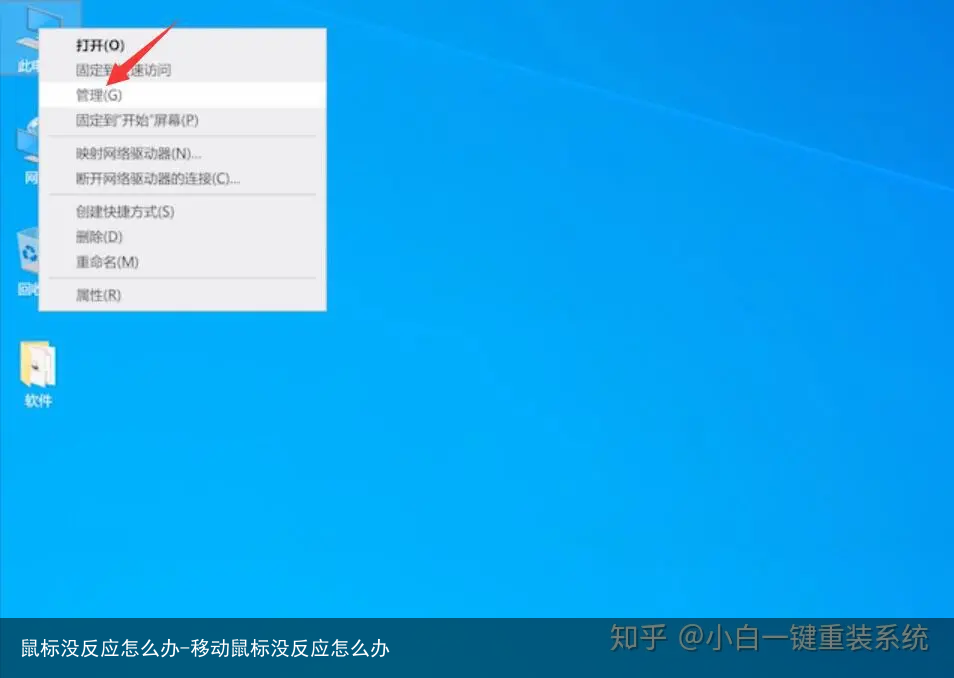The width and height of the screenshot is (954, 678).
Task: Create shortcut via 创建快捷方式(S)
Action: pos(125,212)
